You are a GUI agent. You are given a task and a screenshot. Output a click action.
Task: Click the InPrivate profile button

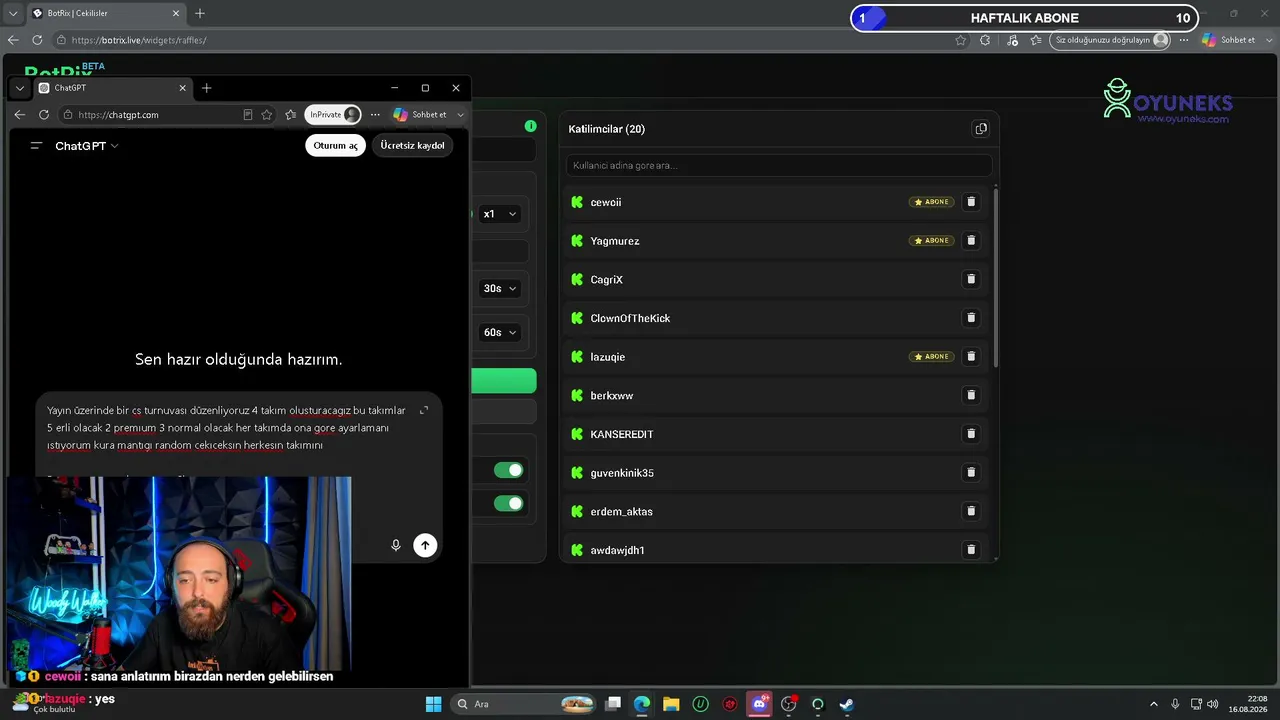pyautogui.click(x=333, y=115)
